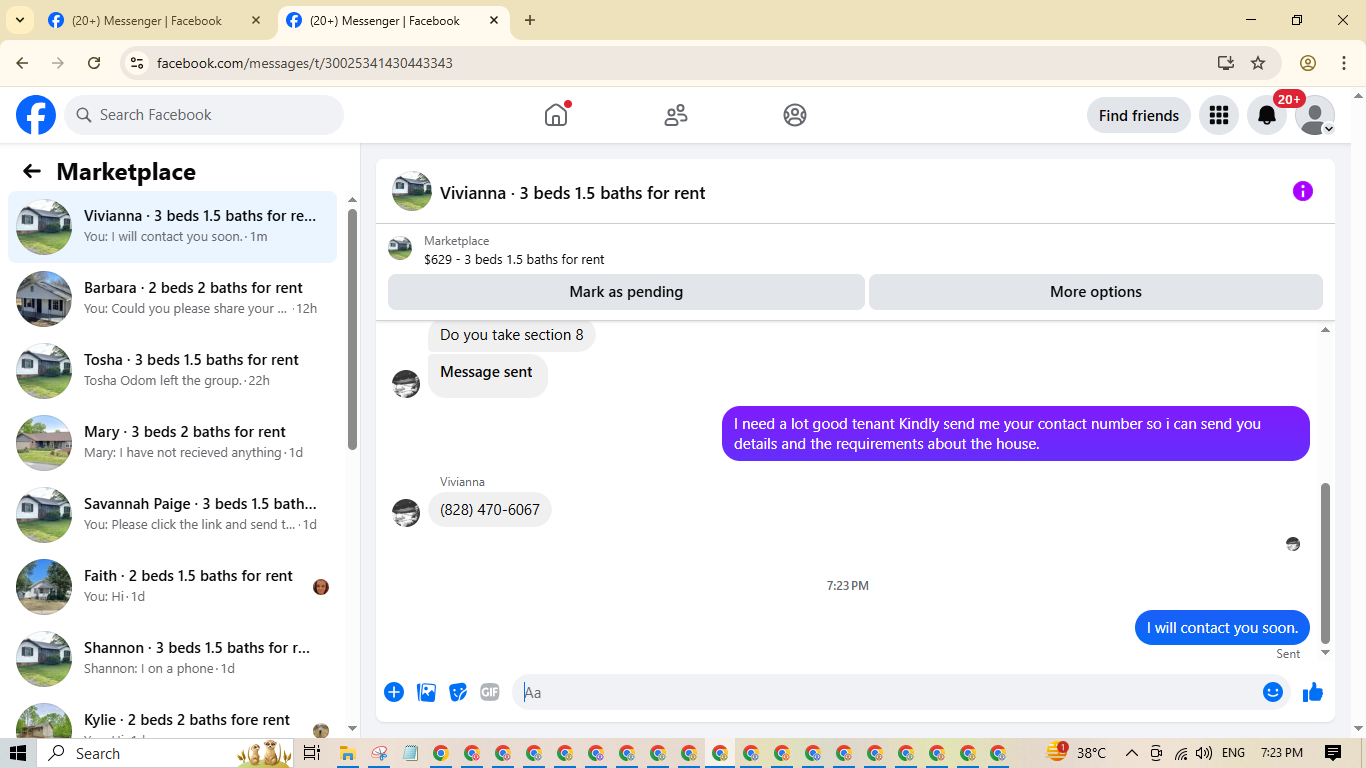The width and height of the screenshot is (1366, 768).
Task: Open the Home feed icon
Action: click(x=556, y=115)
